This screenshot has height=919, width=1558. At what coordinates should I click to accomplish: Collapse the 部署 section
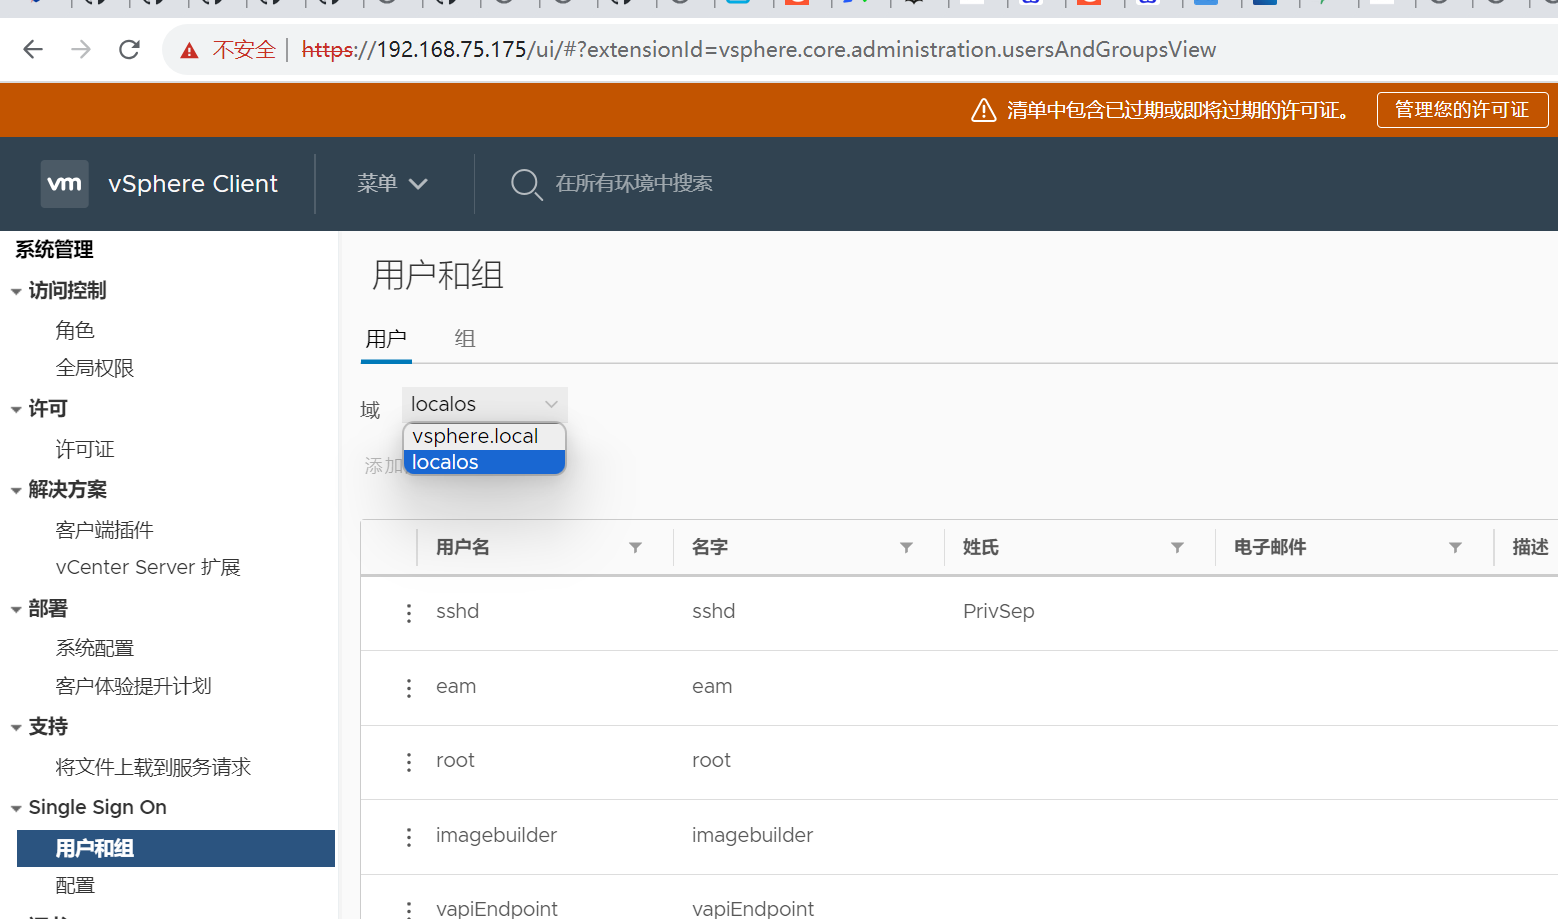[16, 610]
